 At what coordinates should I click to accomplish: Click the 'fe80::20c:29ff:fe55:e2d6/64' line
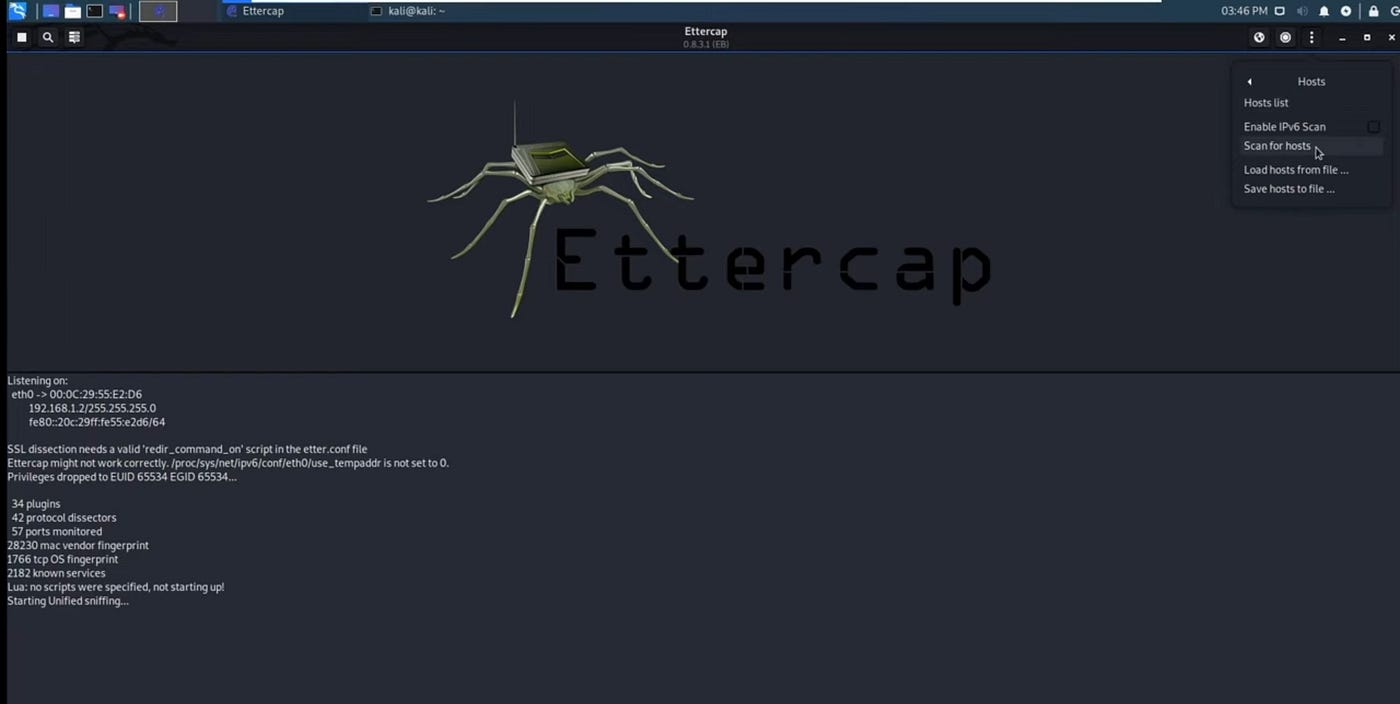coord(97,422)
